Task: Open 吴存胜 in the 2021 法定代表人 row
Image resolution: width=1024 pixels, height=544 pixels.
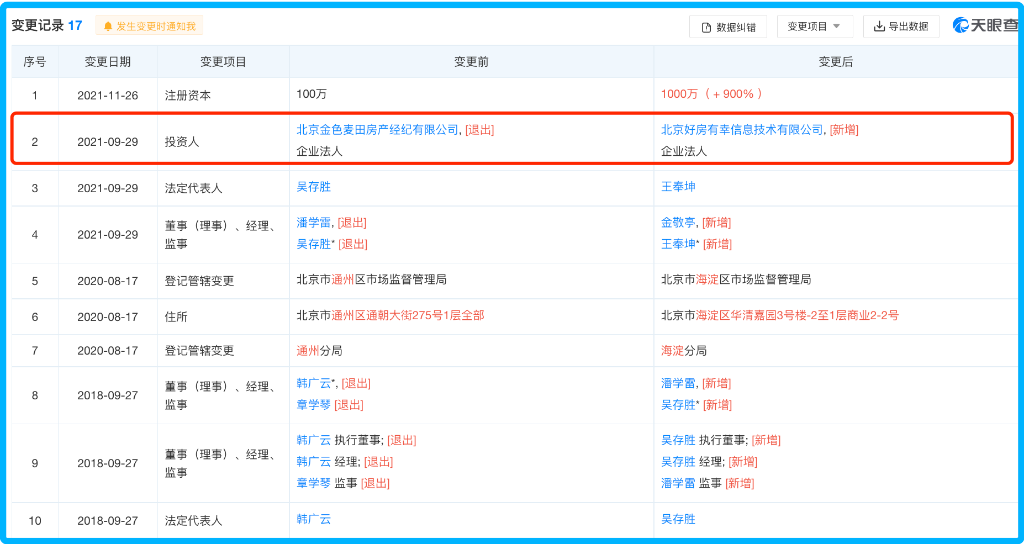Action: 313,187
